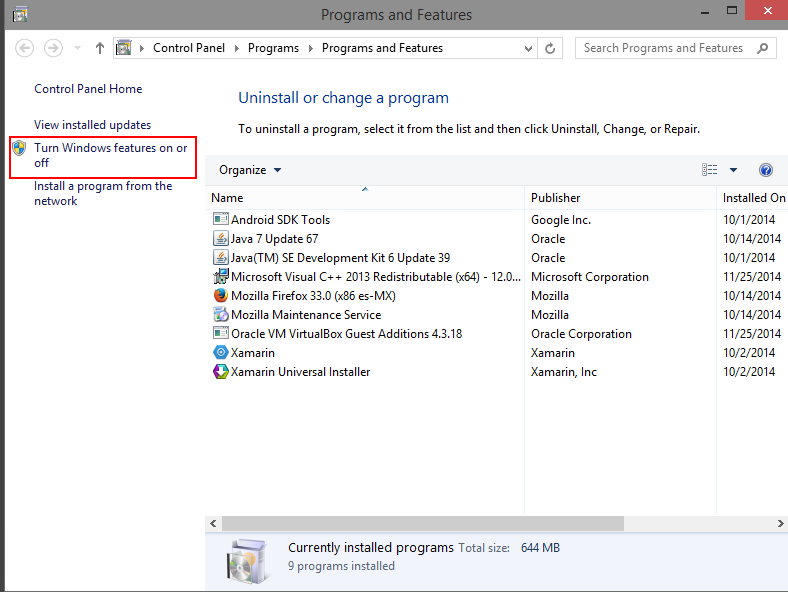Expand arrow after Programs breadcrumb

[x=311, y=48]
